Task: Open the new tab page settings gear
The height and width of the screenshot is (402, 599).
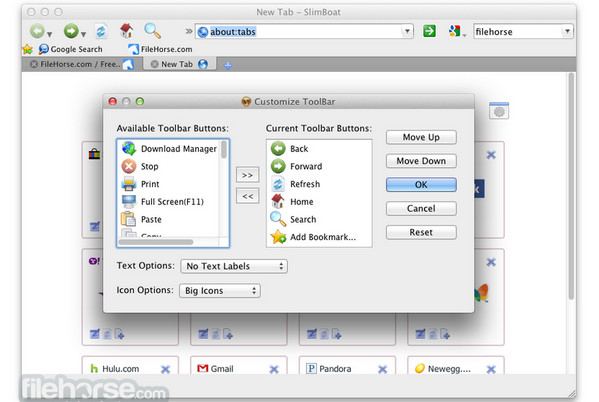Action: [499, 111]
